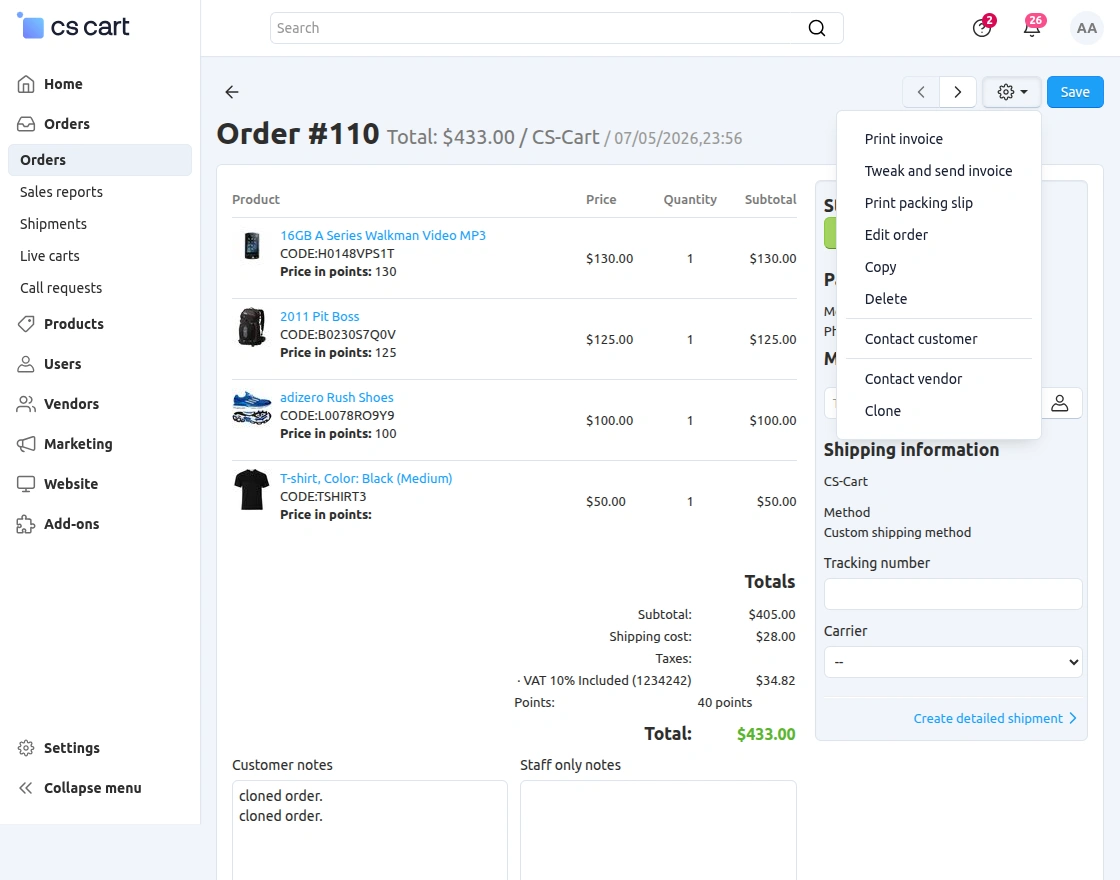
Task: Open the 2011 Pit Boss product link
Action: (x=319, y=316)
